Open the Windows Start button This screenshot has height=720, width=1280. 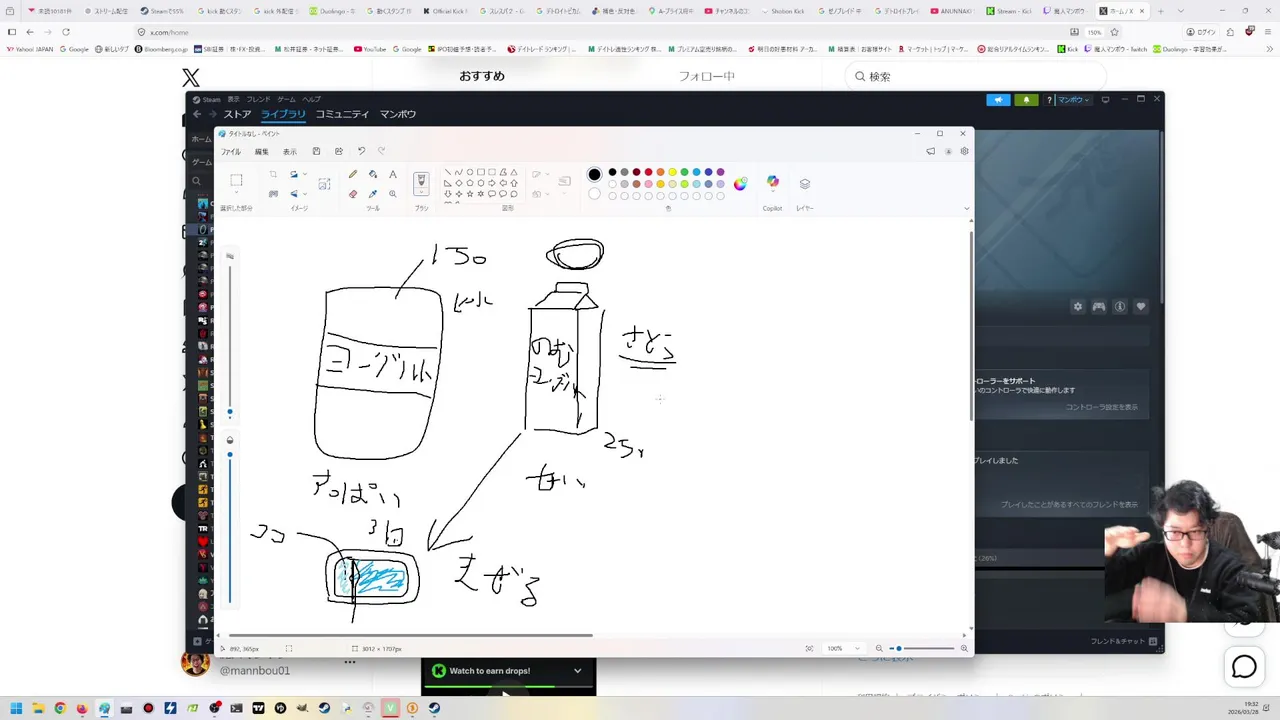[16, 708]
